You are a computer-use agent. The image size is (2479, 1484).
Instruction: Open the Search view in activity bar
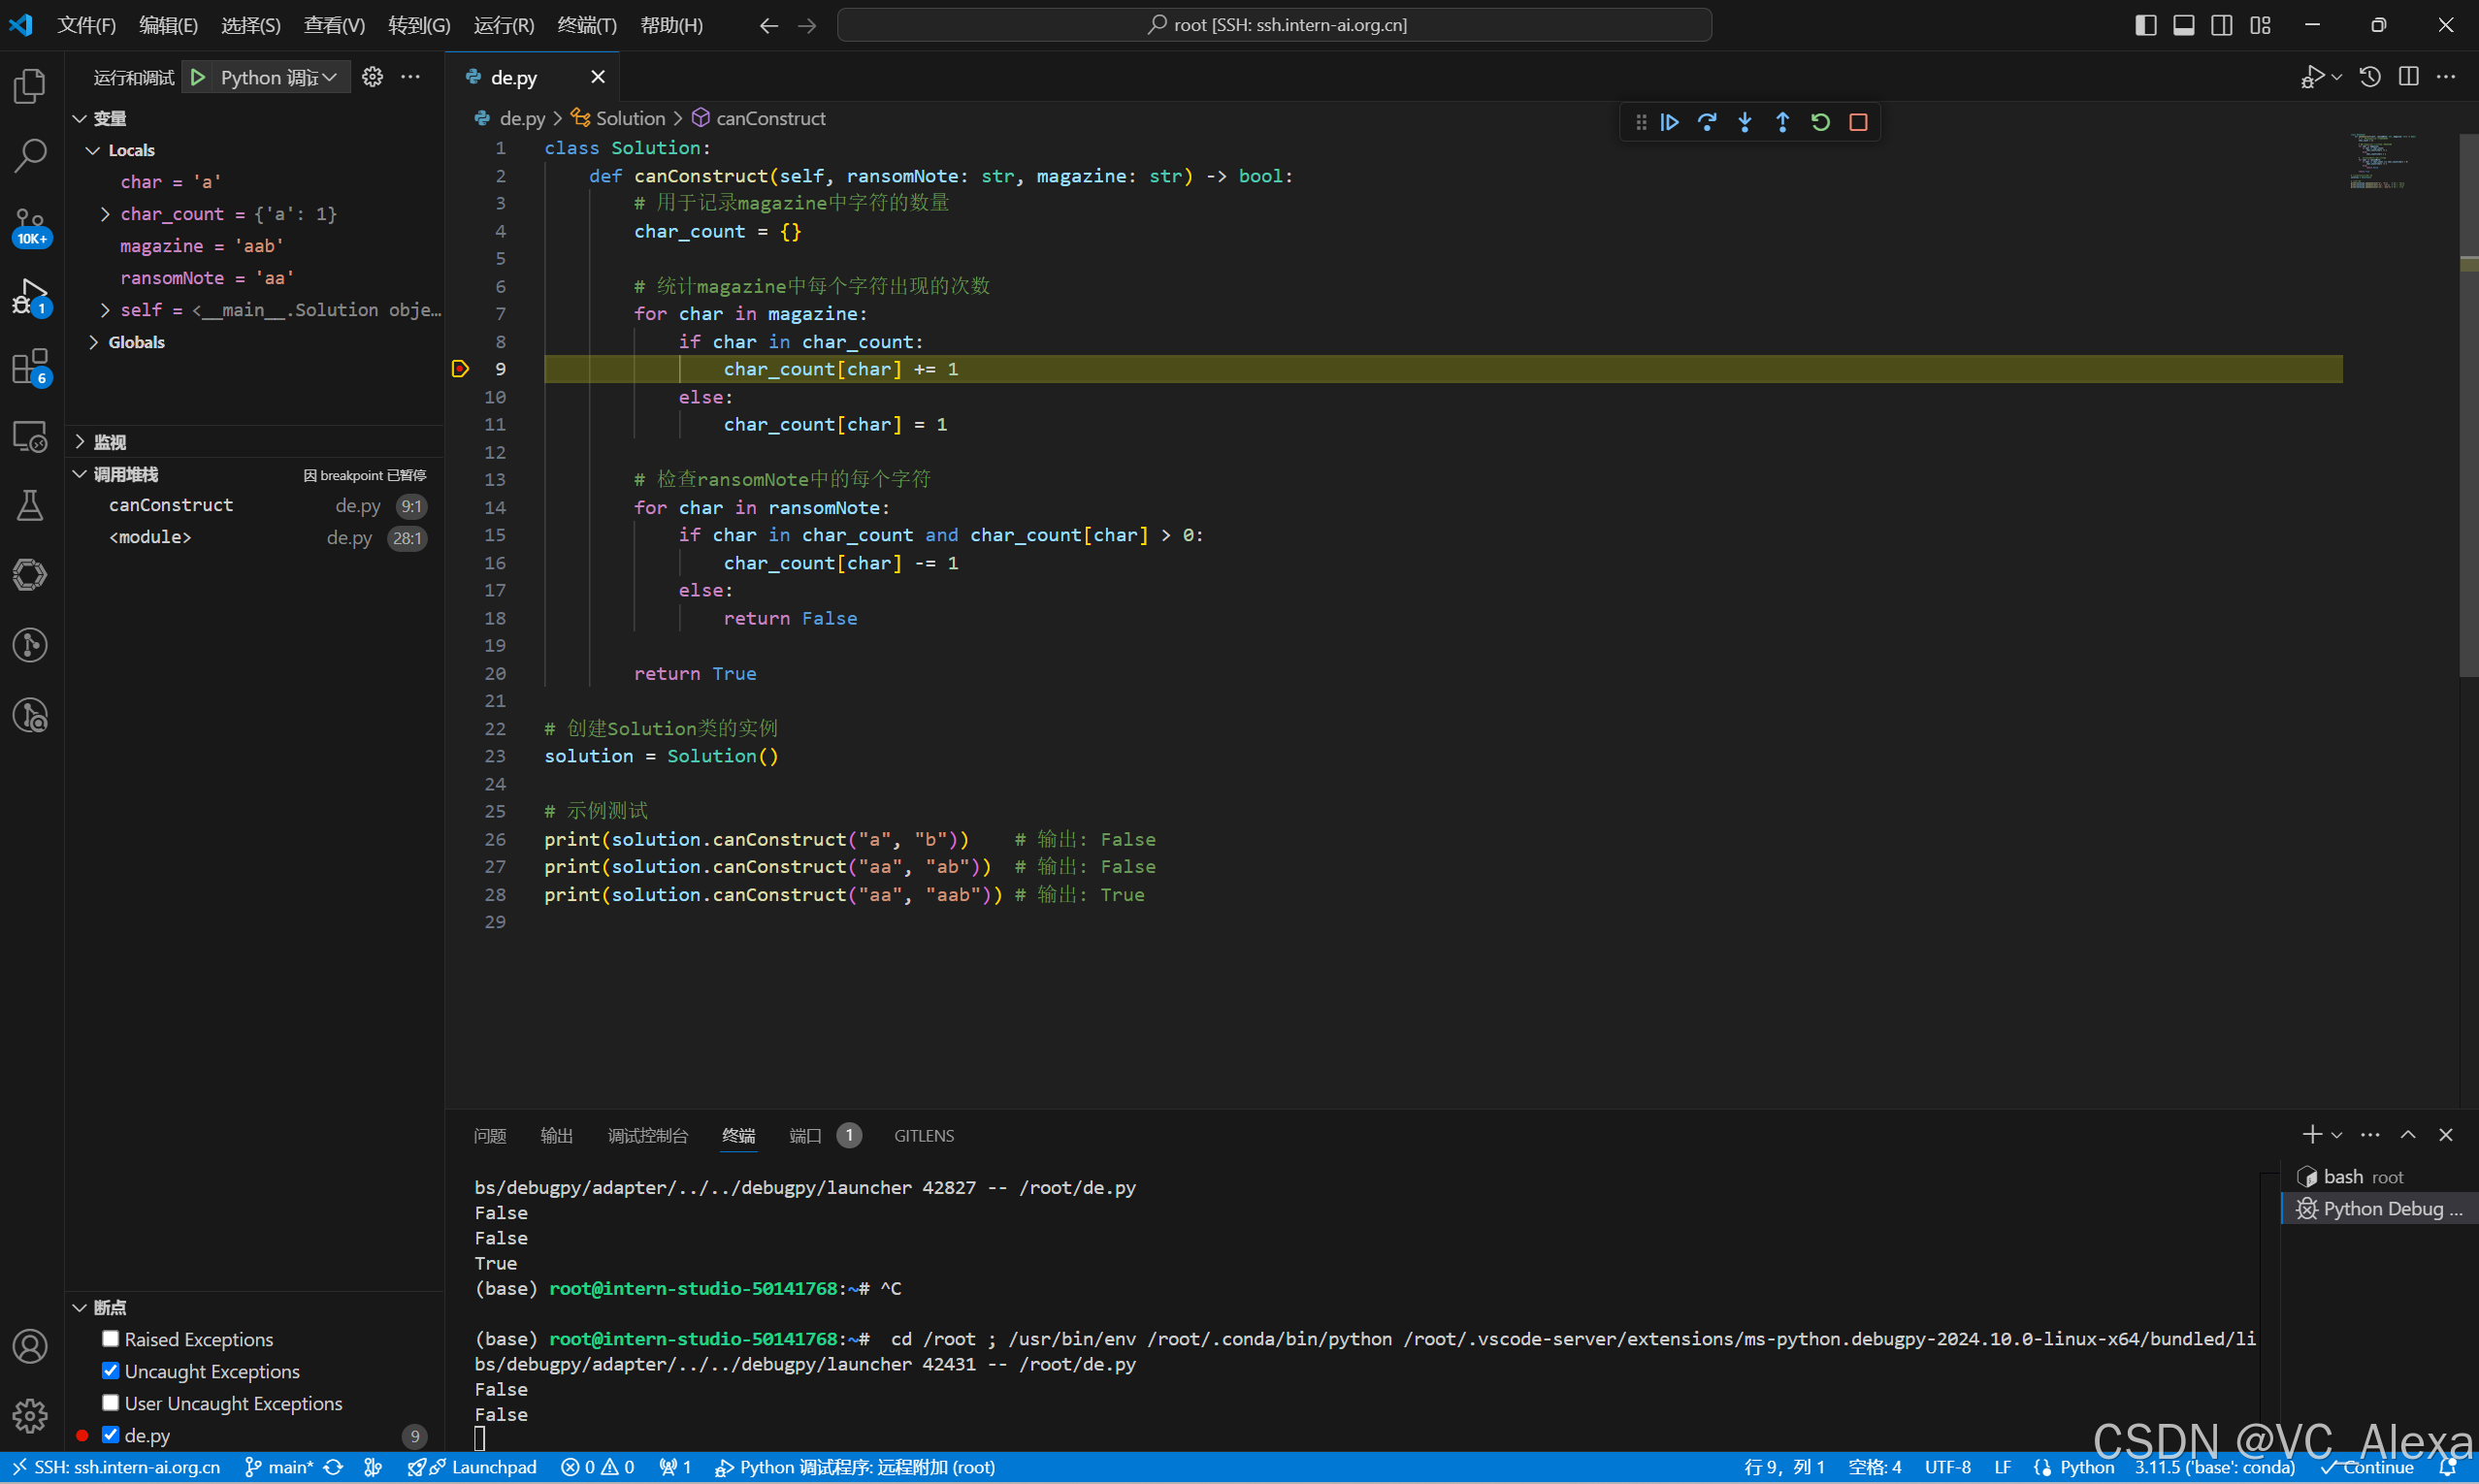(30, 156)
